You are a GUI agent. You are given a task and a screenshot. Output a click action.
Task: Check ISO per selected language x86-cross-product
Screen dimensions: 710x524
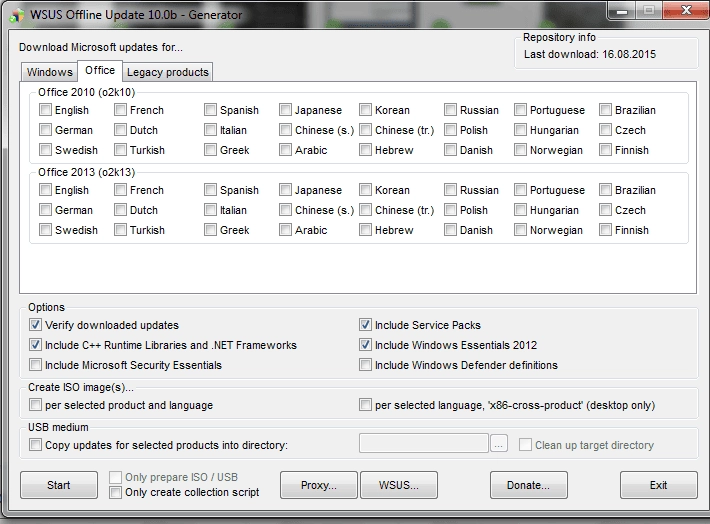[365, 405]
